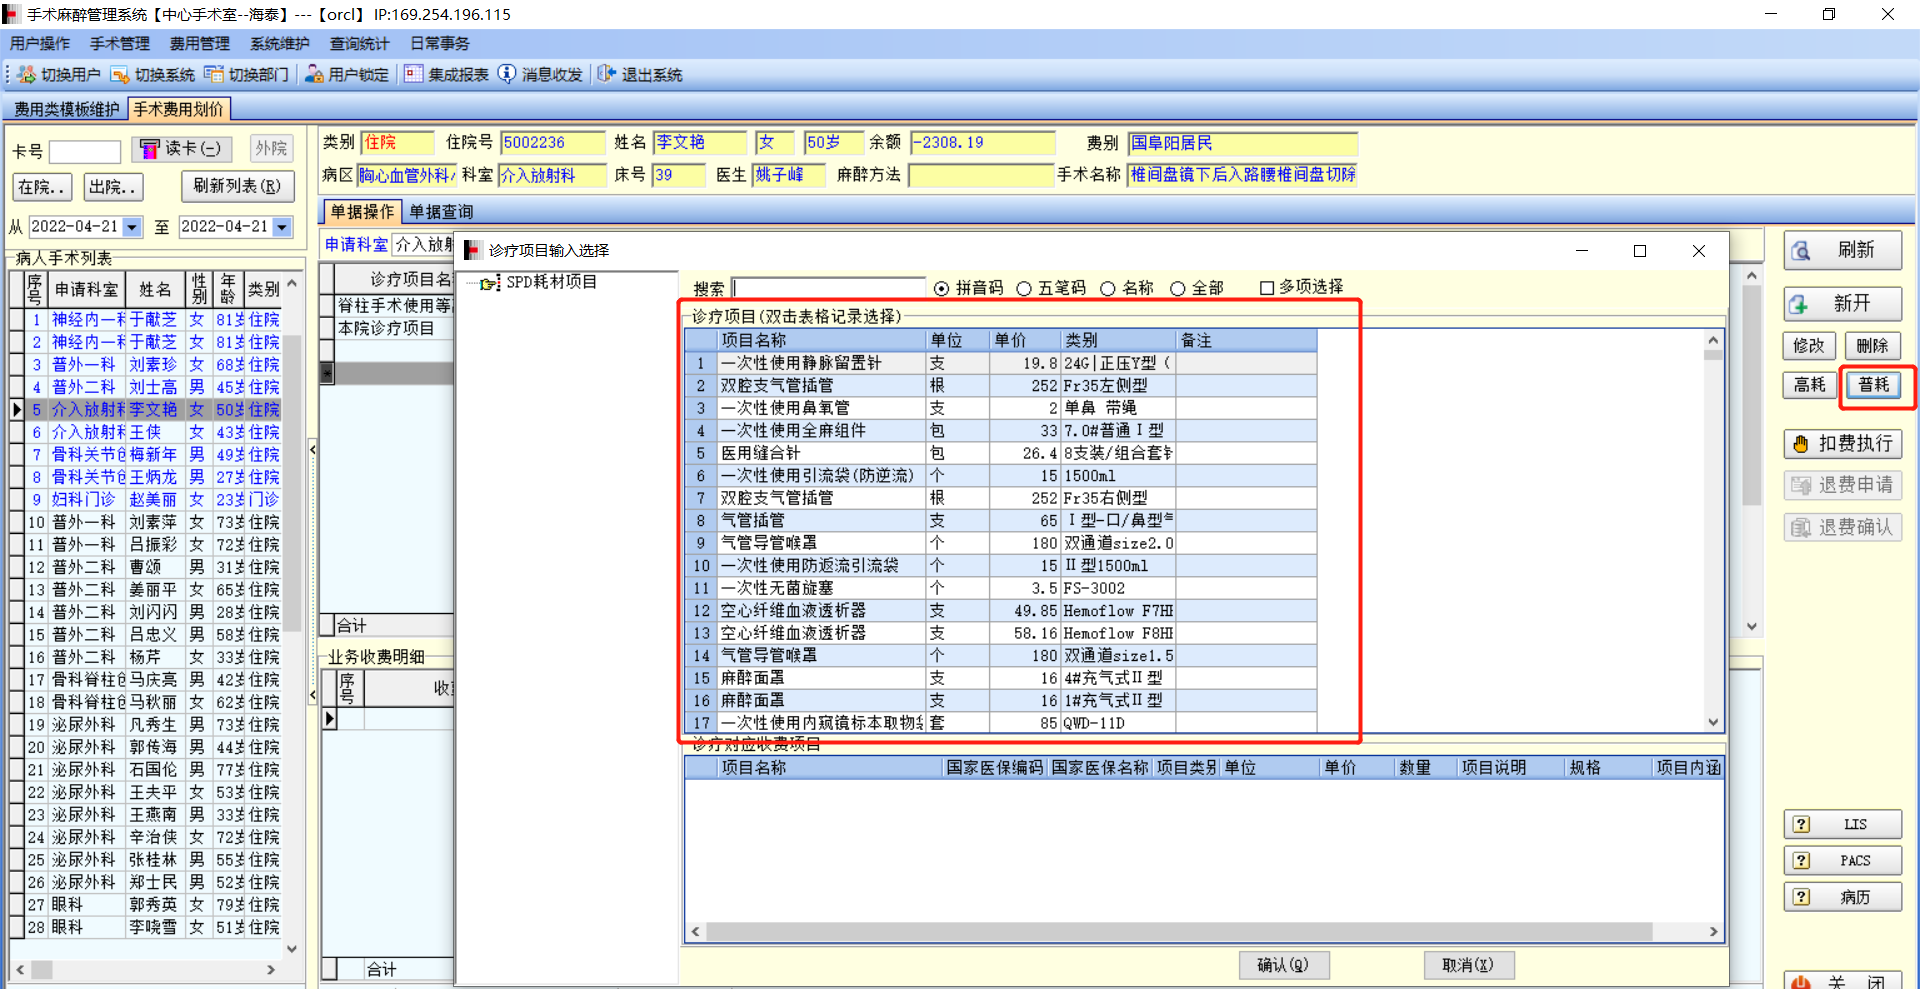Click the 刷新列表(R) button
The width and height of the screenshot is (1920, 989).
(238, 186)
